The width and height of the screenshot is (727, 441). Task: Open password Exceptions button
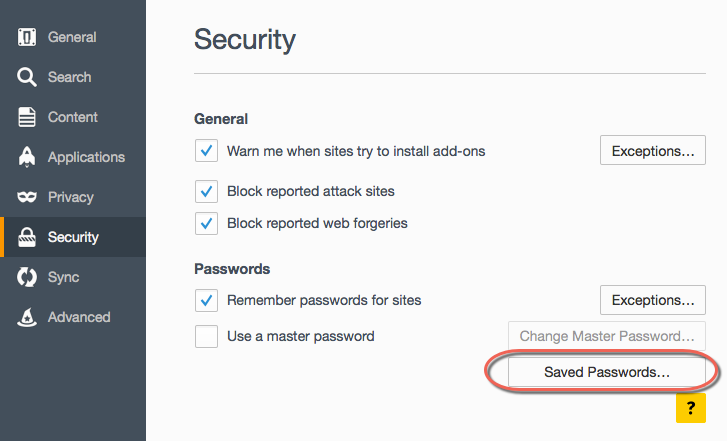(x=652, y=300)
